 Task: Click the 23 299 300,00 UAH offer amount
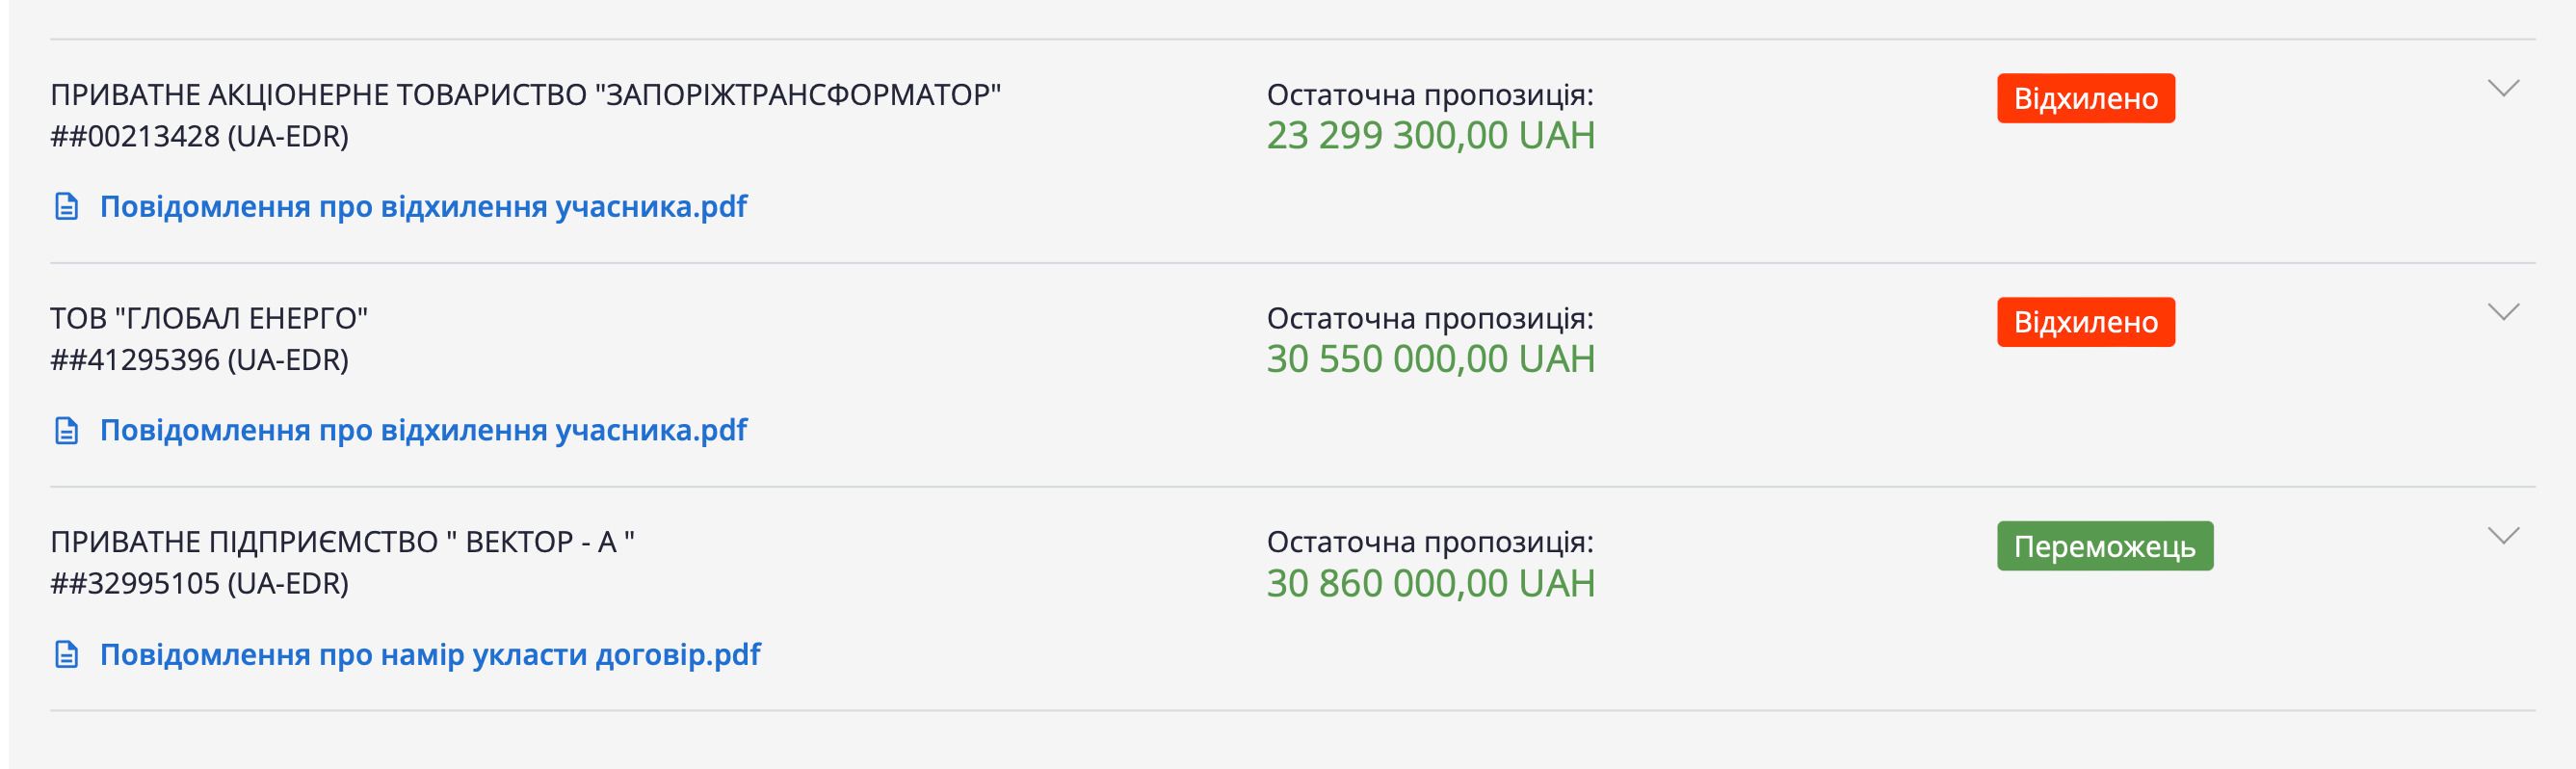point(1430,136)
